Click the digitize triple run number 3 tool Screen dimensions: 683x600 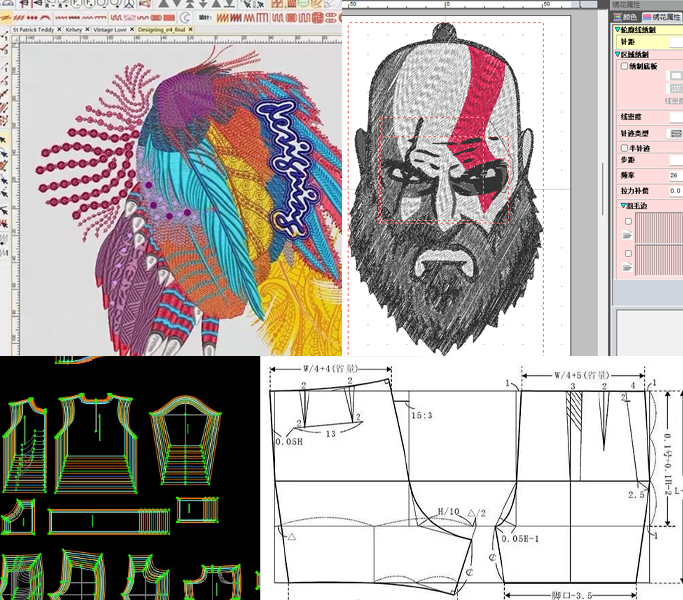[x=4, y=49]
